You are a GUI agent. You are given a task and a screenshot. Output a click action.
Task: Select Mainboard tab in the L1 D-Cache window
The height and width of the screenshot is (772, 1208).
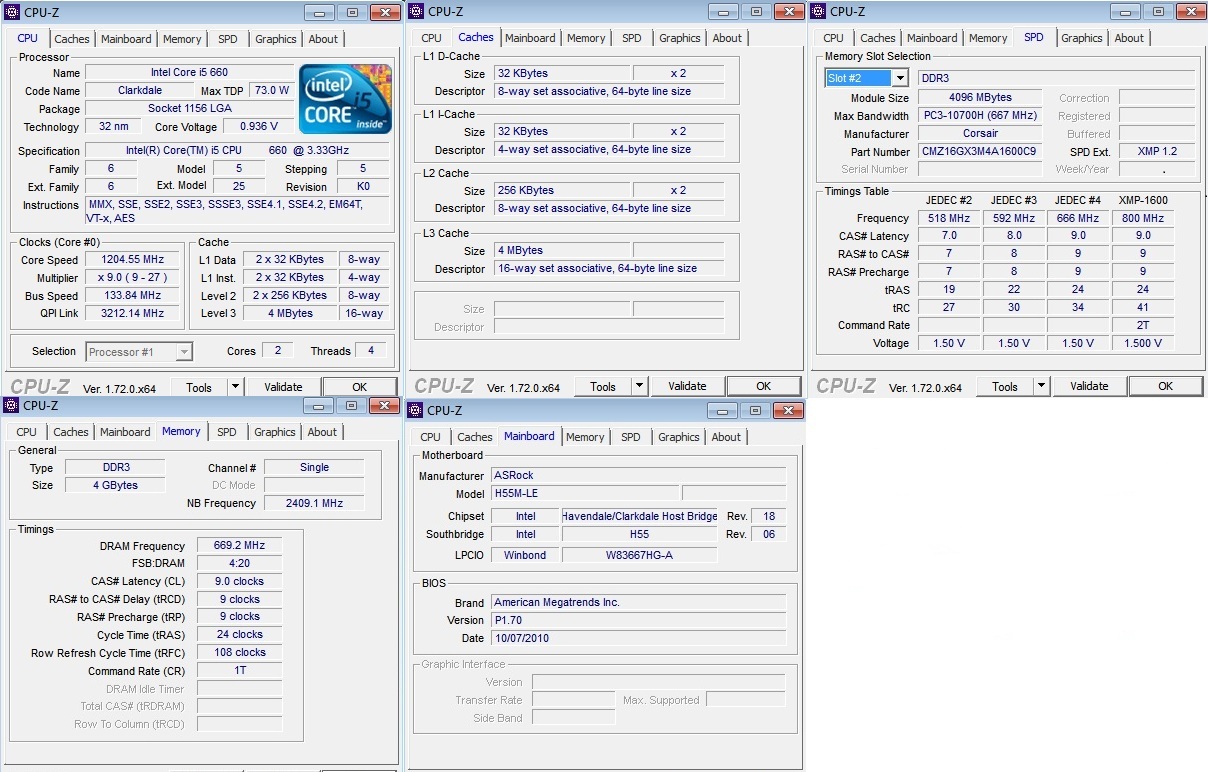click(x=530, y=38)
